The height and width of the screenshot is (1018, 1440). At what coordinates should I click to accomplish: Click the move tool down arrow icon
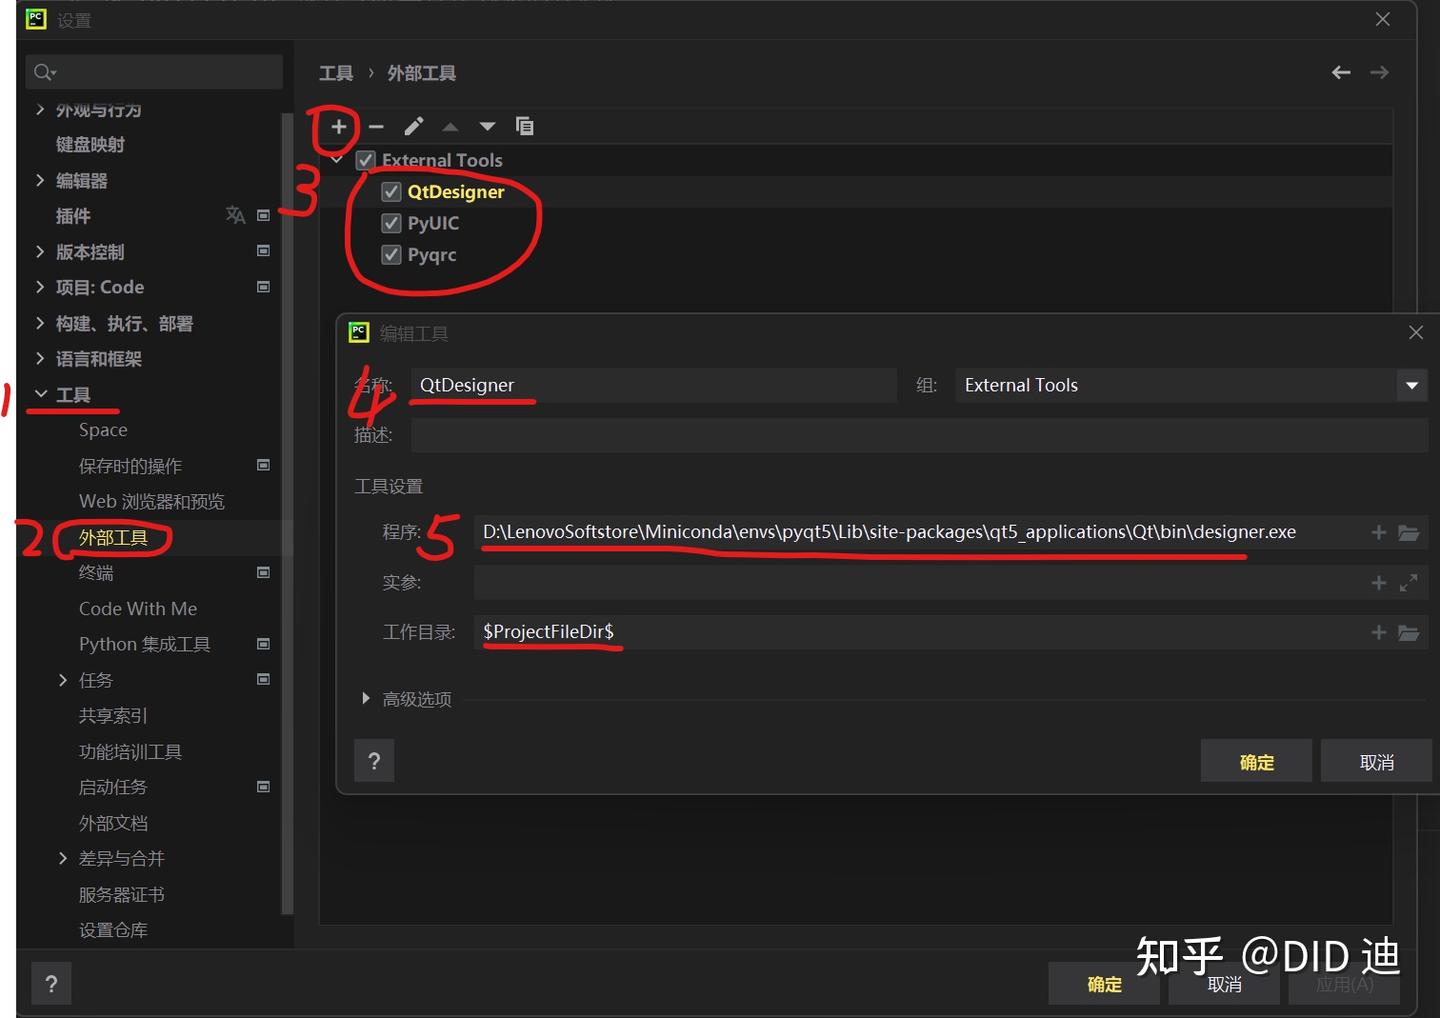[x=487, y=126]
